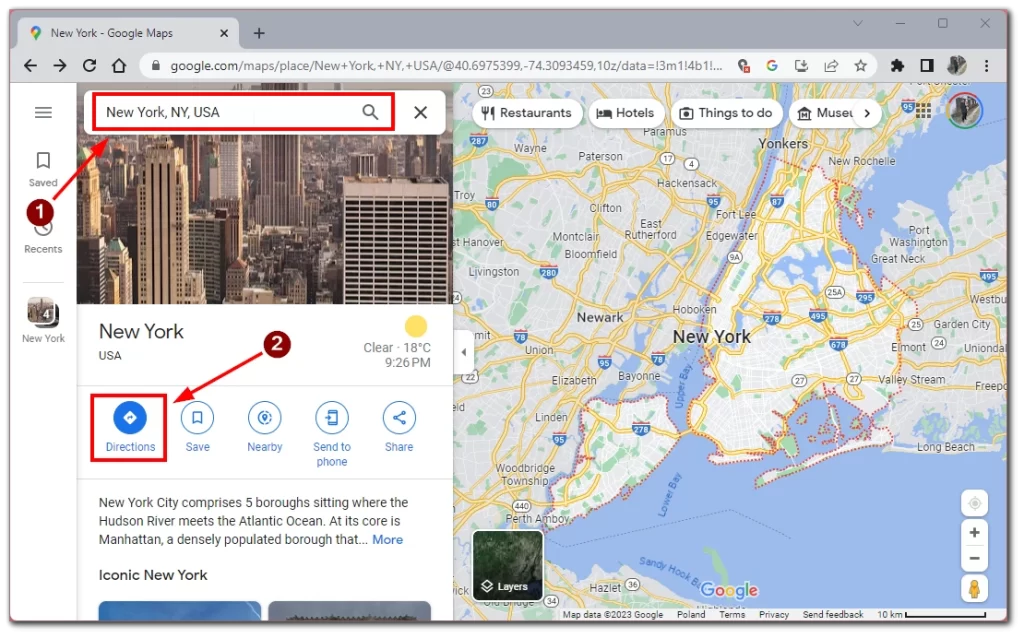1024x638 pixels.
Task: View site information lock icon
Action: (155, 65)
